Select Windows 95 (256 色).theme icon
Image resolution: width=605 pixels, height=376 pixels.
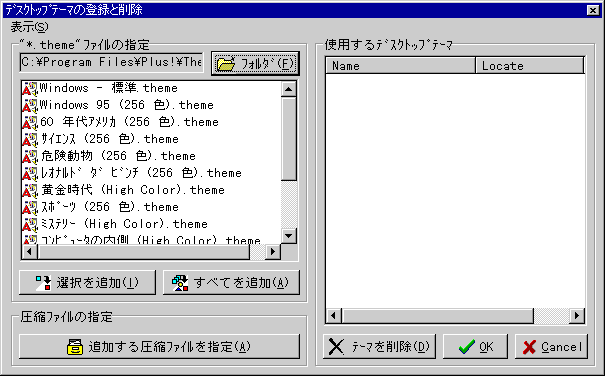[x=30, y=105]
